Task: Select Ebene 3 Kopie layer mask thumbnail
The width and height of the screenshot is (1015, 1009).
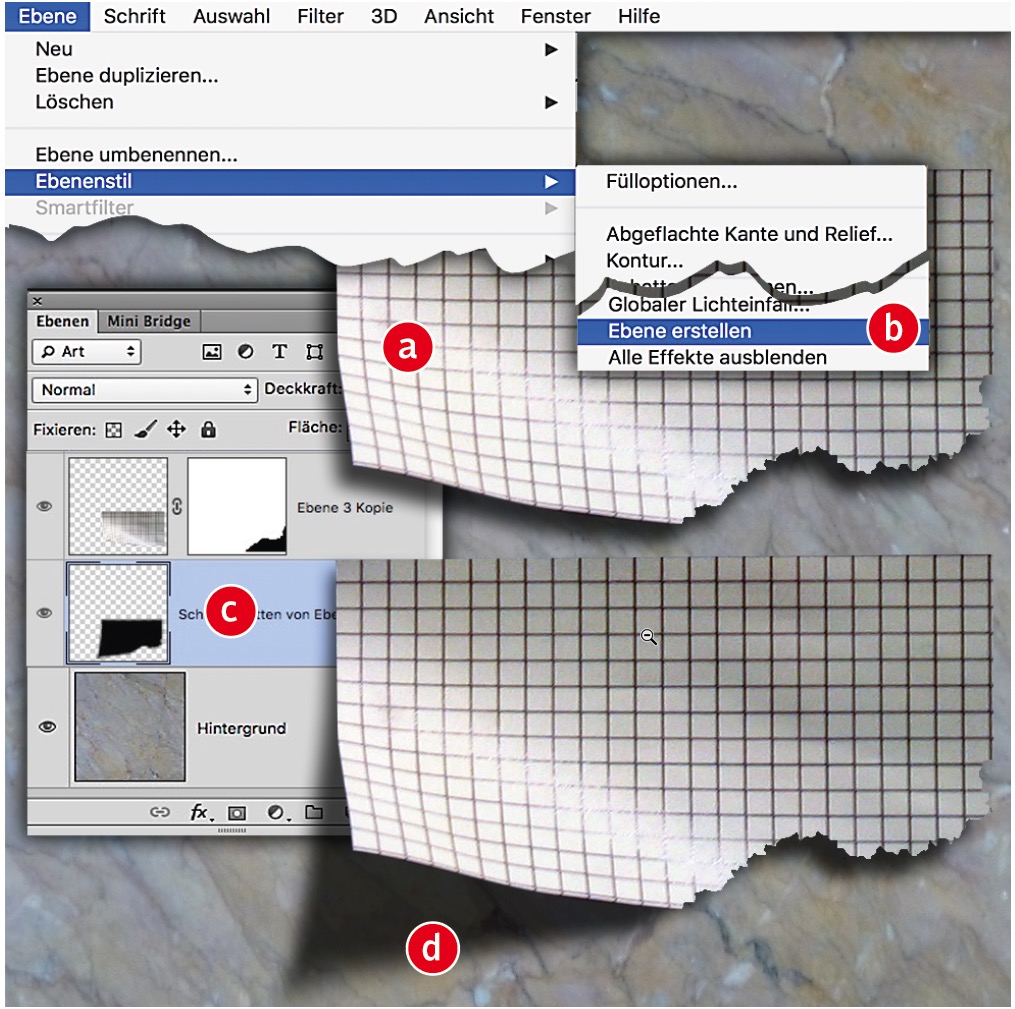Action: [237, 506]
